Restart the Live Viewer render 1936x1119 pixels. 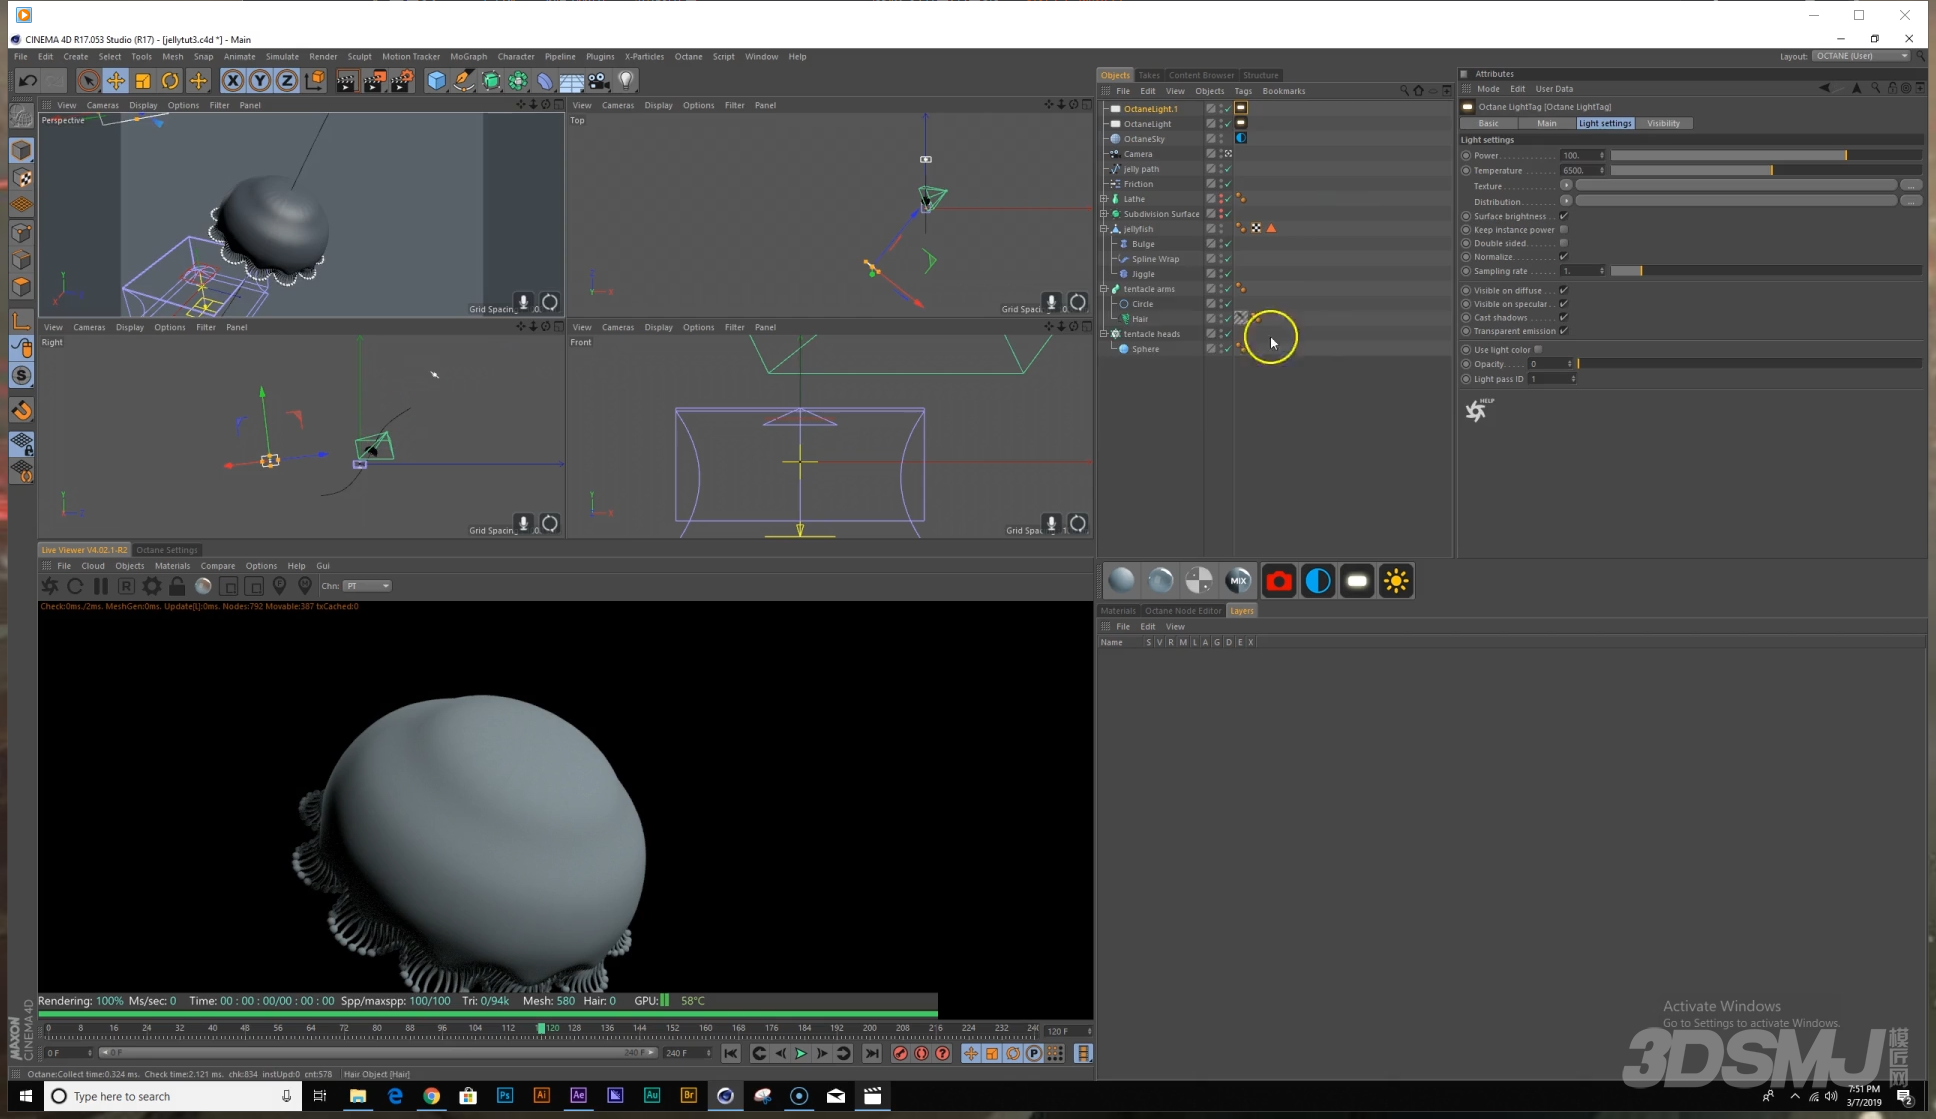click(x=75, y=586)
